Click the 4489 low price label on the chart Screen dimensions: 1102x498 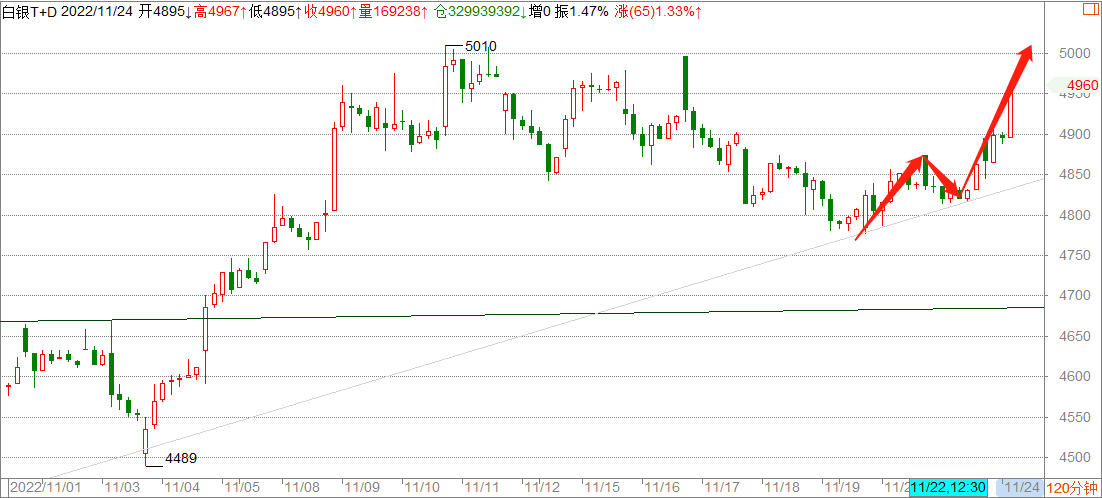180,459
